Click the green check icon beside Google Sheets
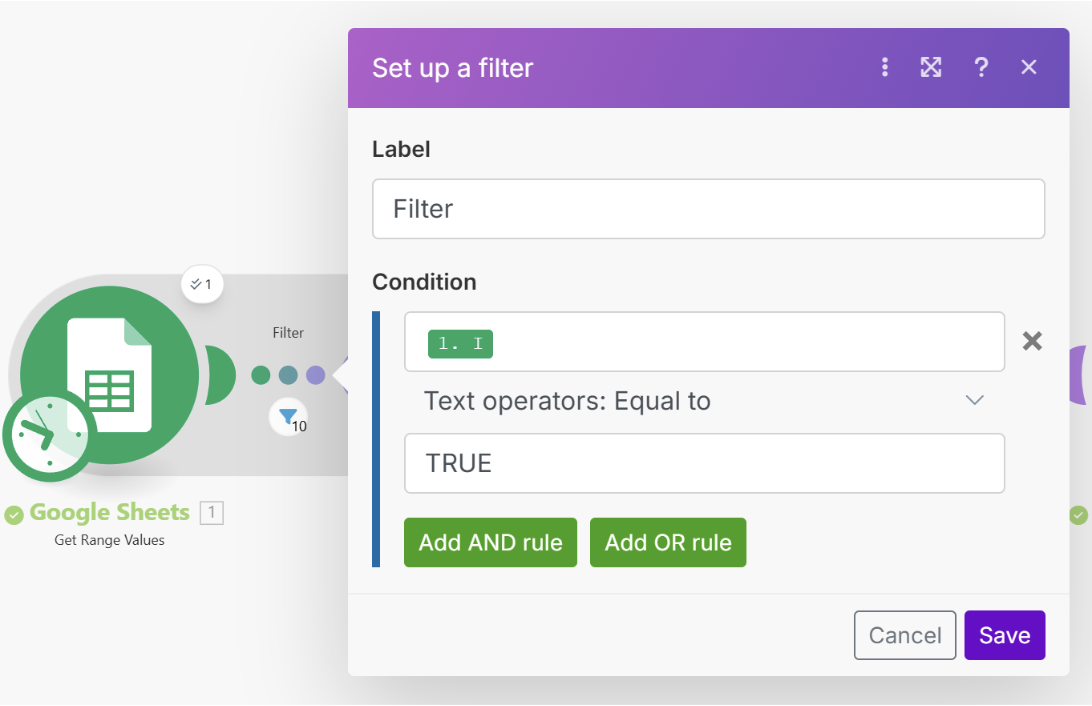Image resolution: width=1092 pixels, height=706 pixels. [14, 515]
